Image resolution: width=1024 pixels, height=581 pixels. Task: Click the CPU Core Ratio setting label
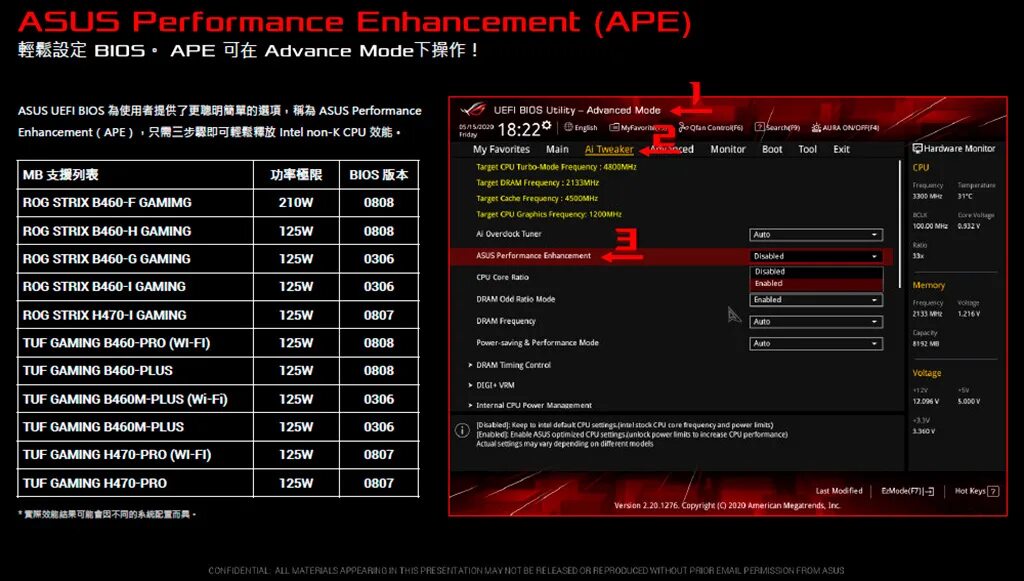[x=502, y=277]
